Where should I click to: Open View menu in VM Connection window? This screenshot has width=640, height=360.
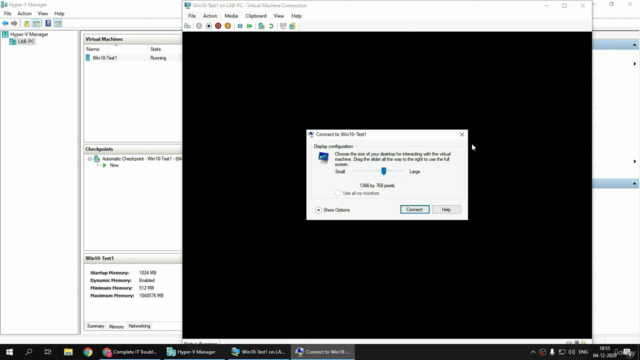click(x=279, y=16)
